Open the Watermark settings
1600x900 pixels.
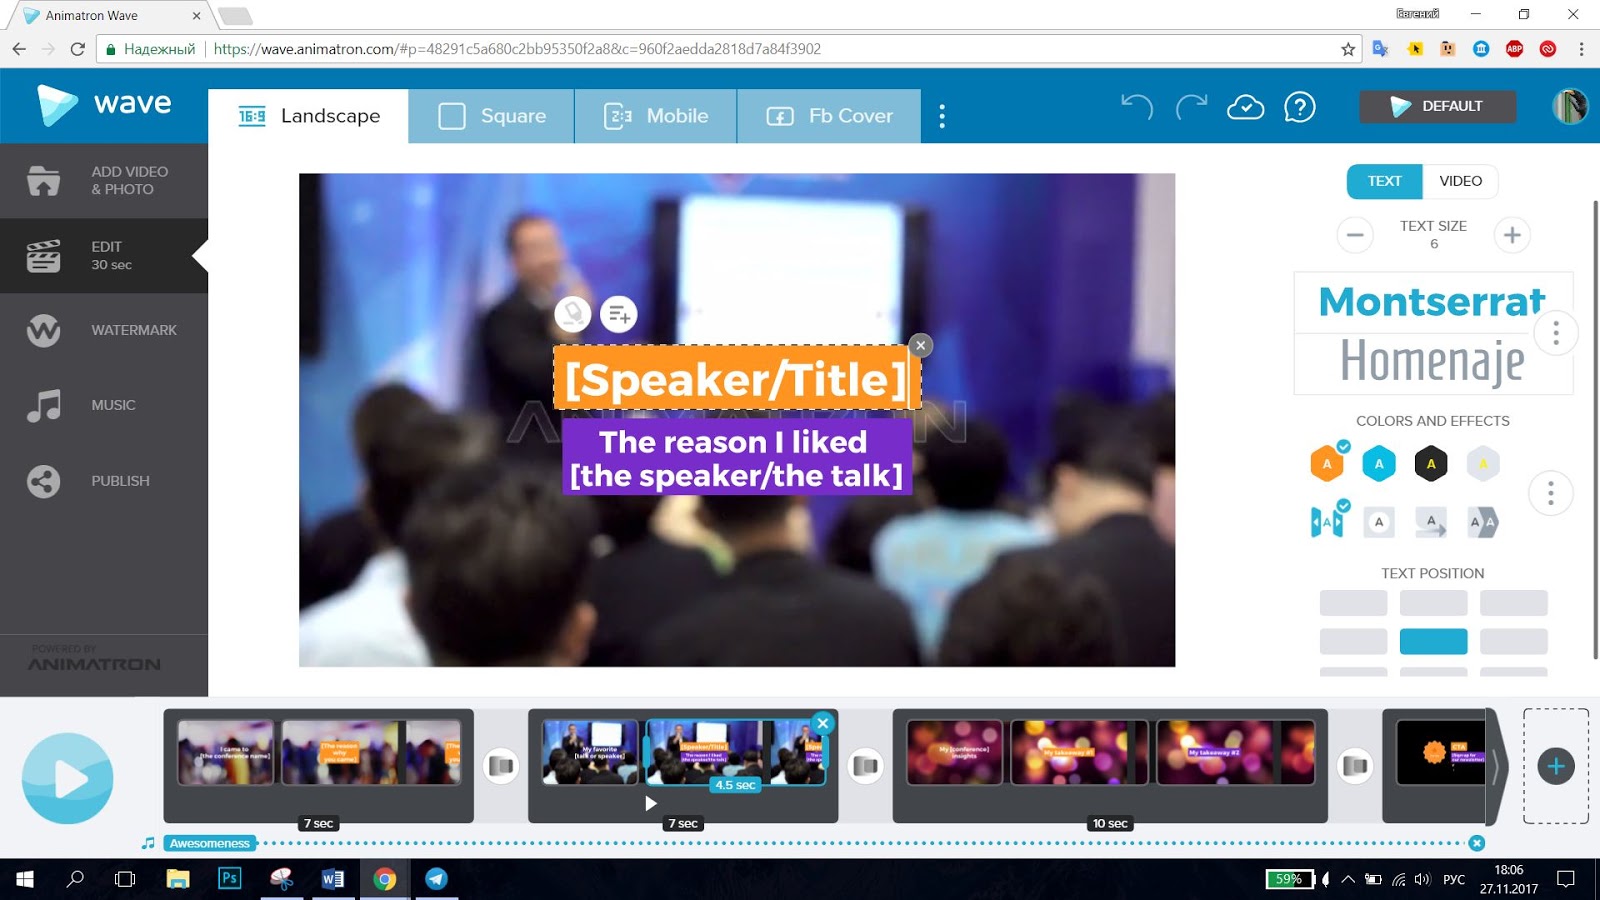(x=104, y=330)
